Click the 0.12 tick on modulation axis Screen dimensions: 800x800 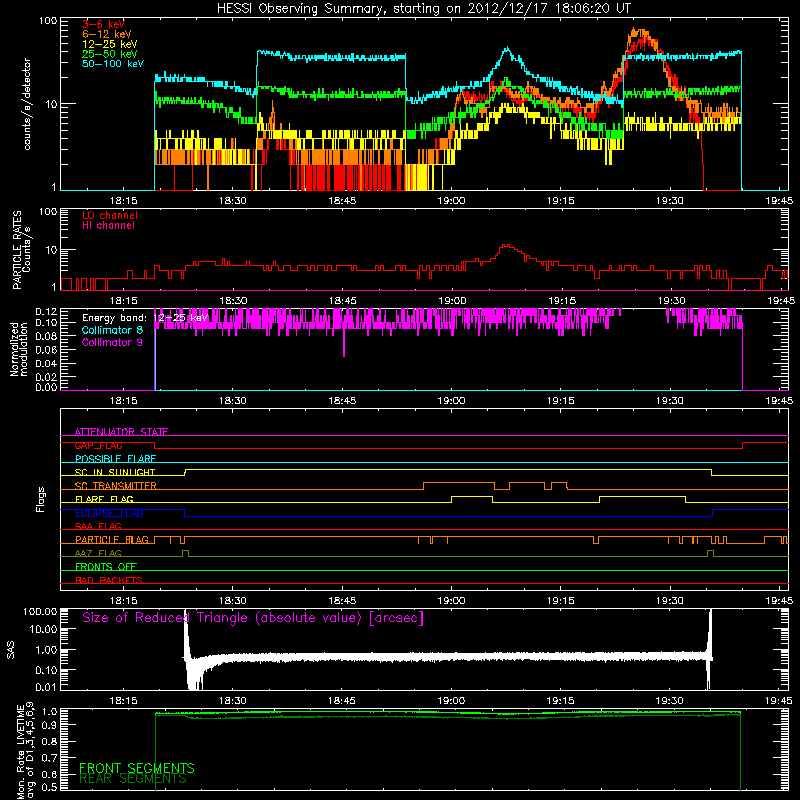tap(46, 312)
